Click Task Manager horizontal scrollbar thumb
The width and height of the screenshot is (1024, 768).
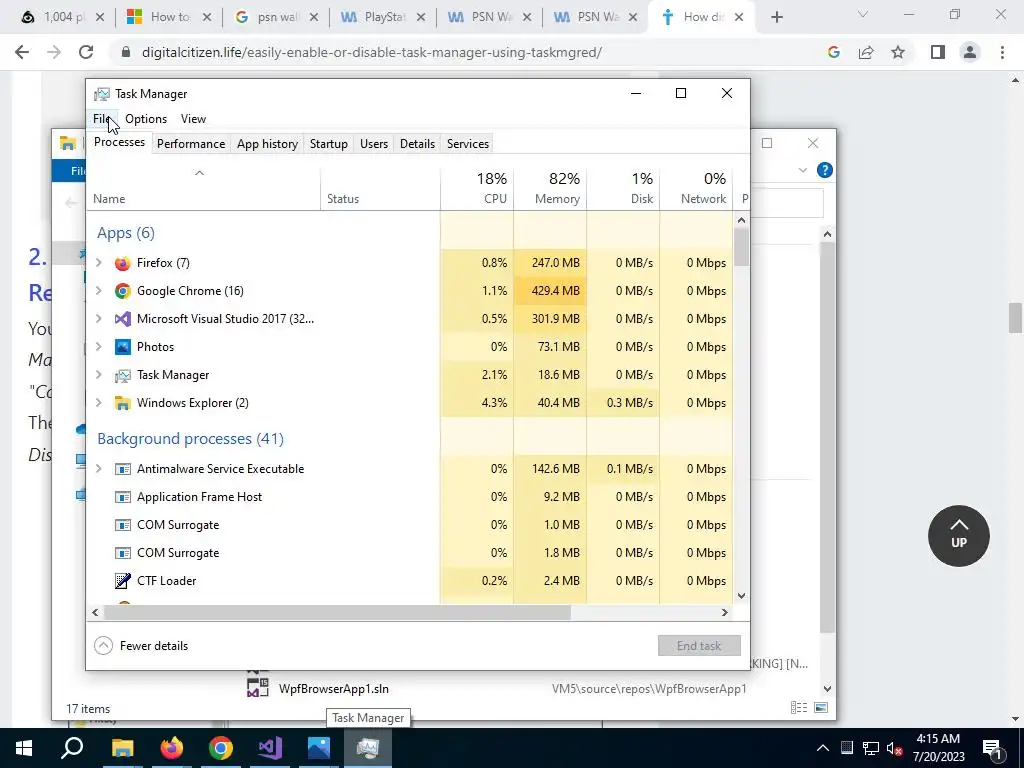337,613
